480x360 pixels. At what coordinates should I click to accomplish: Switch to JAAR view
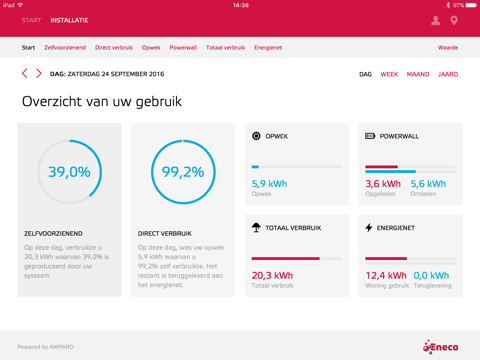(448, 74)
